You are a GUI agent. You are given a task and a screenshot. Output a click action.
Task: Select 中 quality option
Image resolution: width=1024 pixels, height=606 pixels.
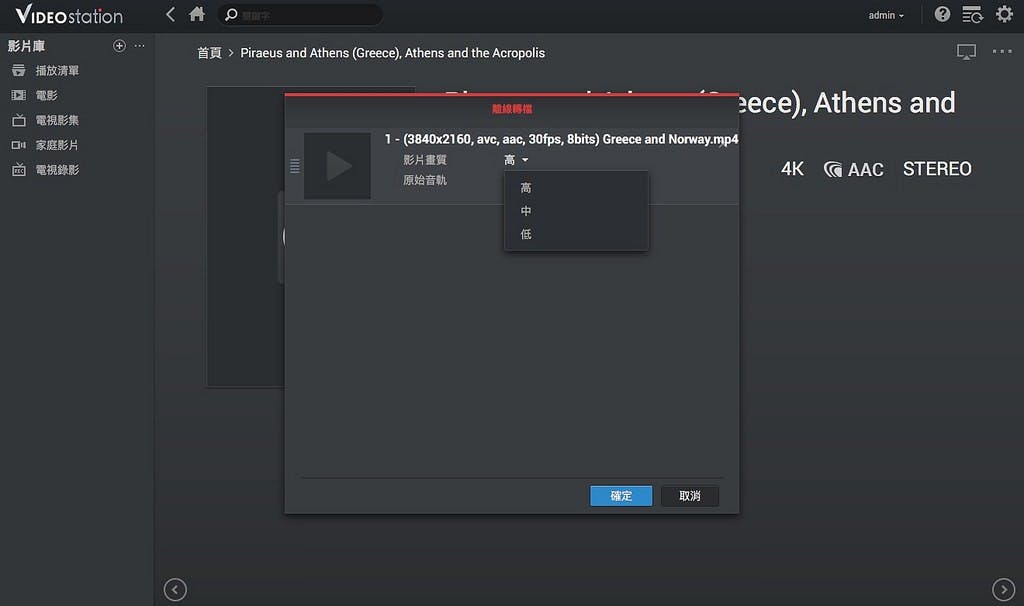[x=576, y=211]
